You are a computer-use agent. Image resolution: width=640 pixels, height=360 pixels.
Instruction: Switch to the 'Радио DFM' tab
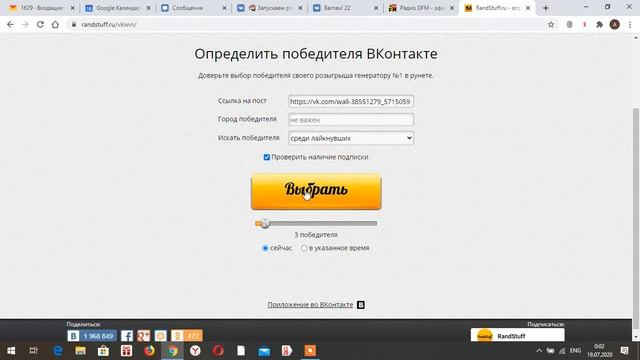(x=421, y=8)
